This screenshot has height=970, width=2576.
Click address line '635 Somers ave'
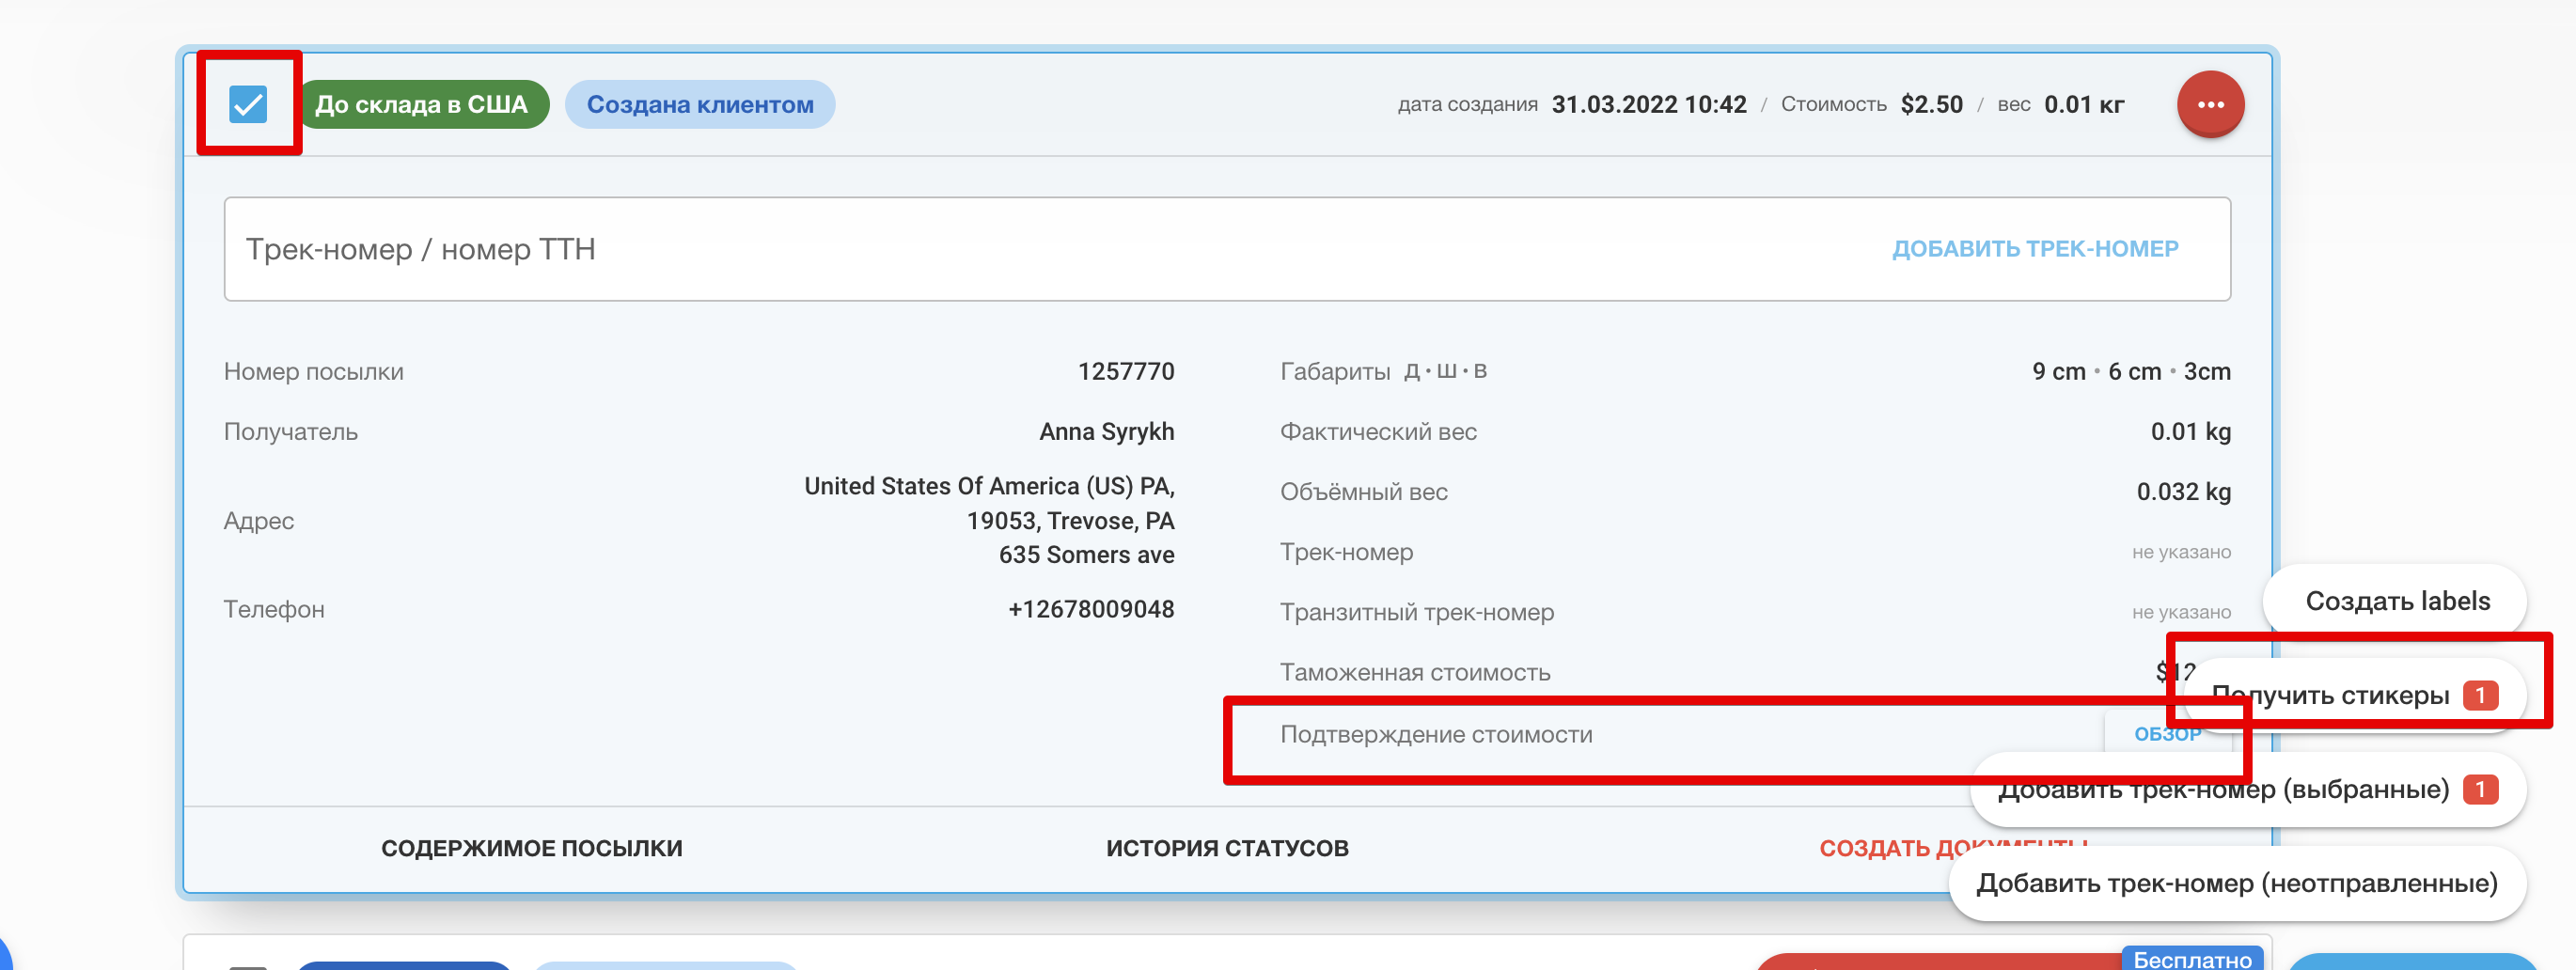pyautogui.click(x=1086, y=555)
